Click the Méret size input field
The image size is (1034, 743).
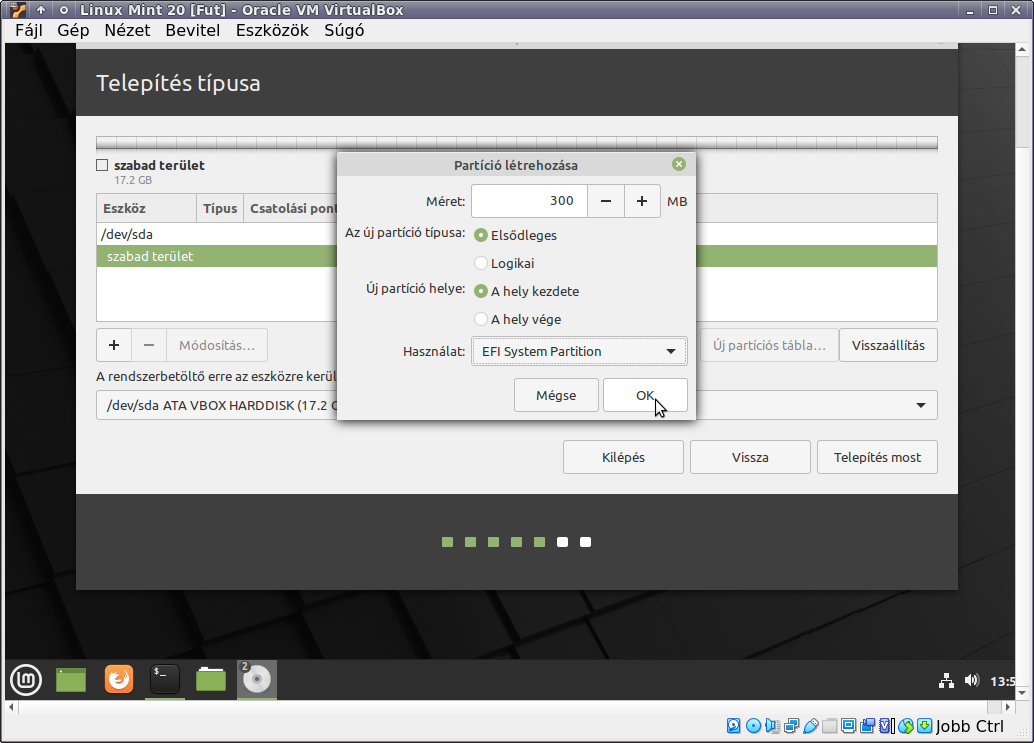click(530, 201)
